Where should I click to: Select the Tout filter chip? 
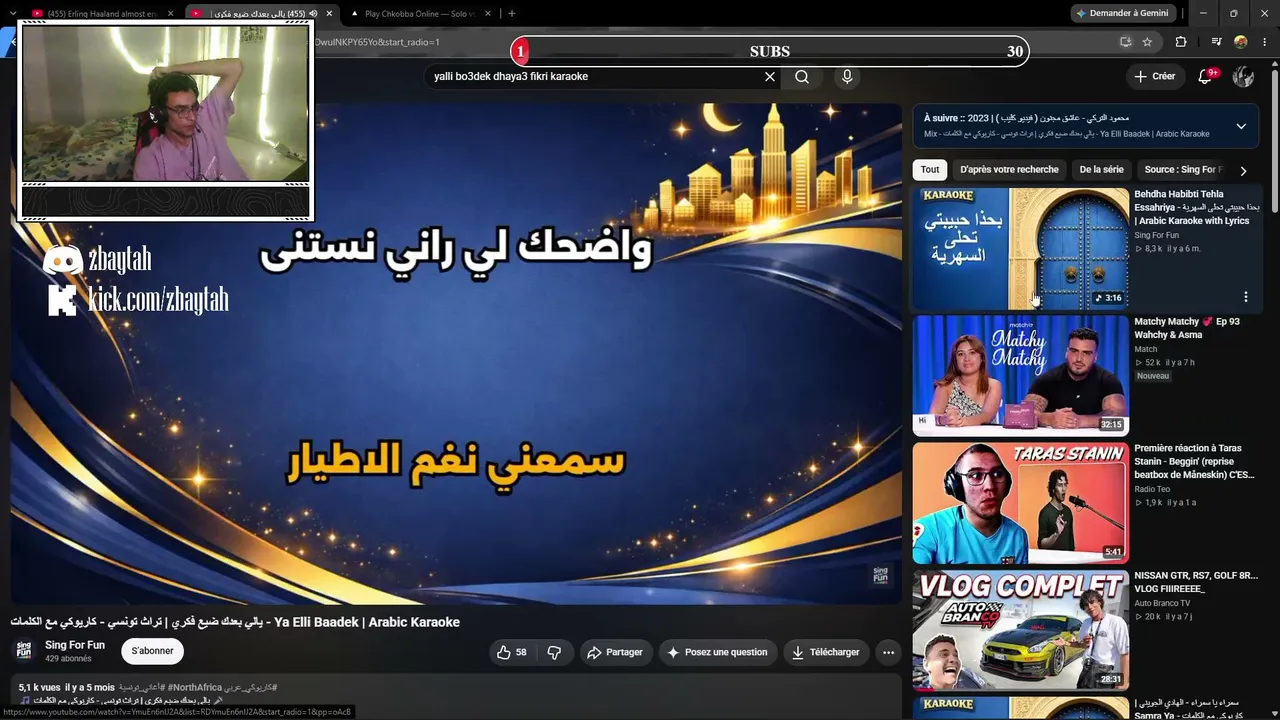pos(930,170)
